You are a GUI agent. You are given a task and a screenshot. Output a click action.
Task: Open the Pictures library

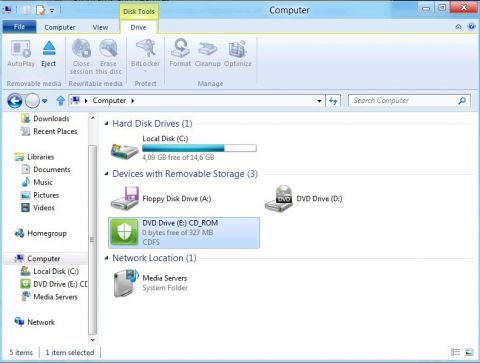coord(40,195)
